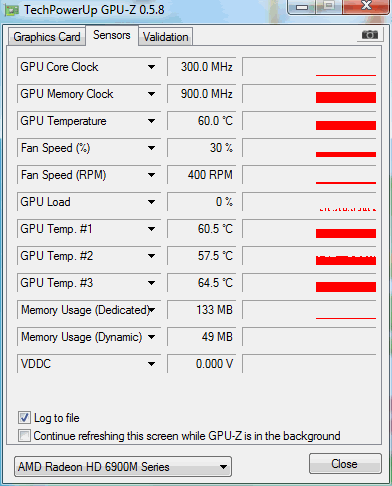Select AMD Radeon HD 6900M Series combo box
This screenshot has width=392, height=486.
point(123,467)
